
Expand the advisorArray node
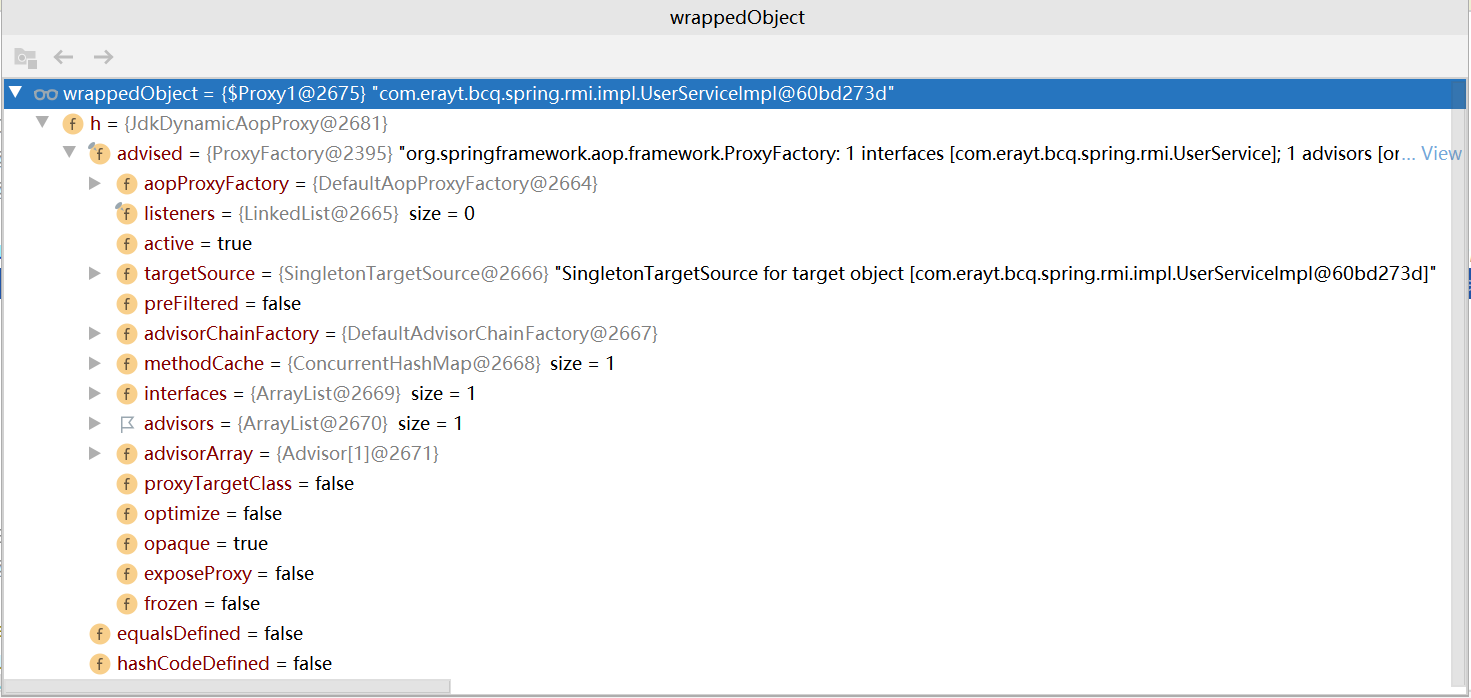pyautogui.click(x=95, y=453)
